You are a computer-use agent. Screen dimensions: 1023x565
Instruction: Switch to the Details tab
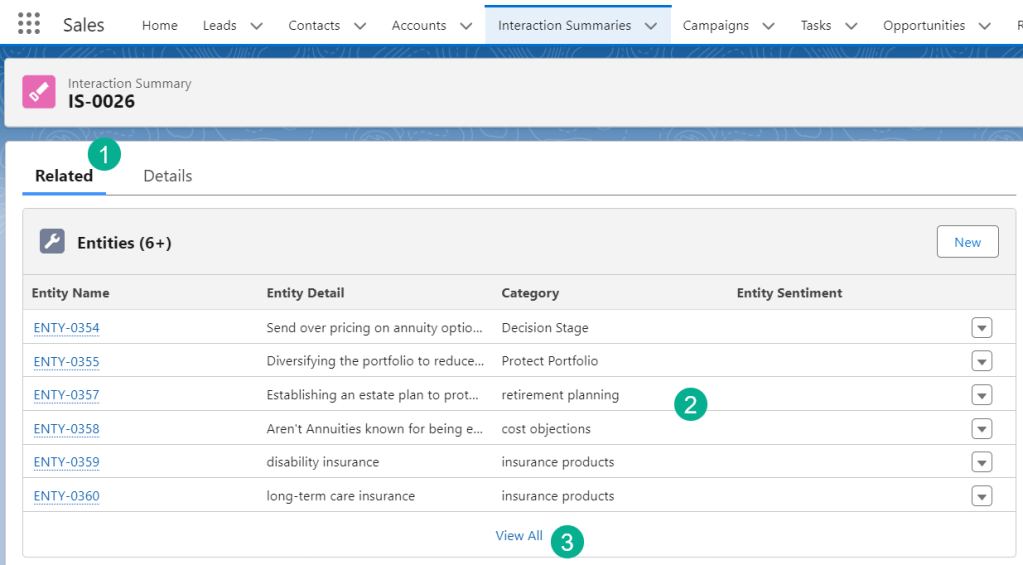[x=167, y=176]
